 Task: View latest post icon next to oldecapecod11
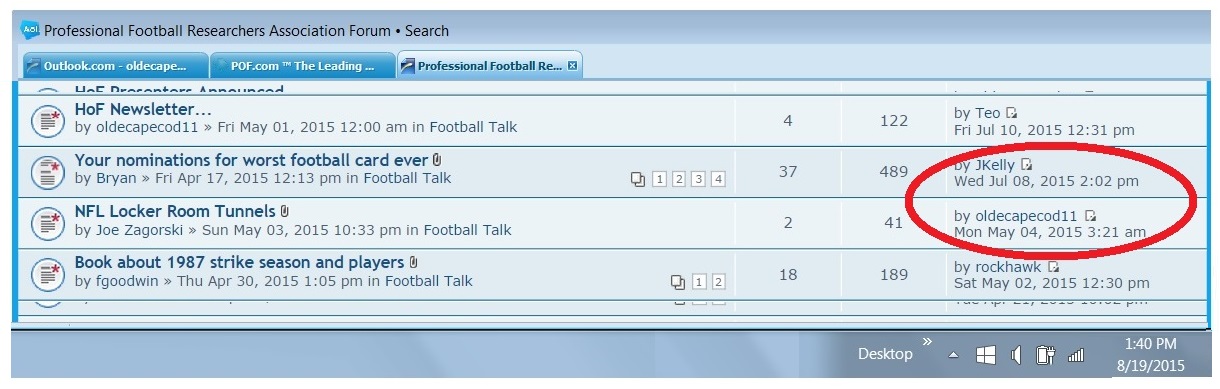1090,215
